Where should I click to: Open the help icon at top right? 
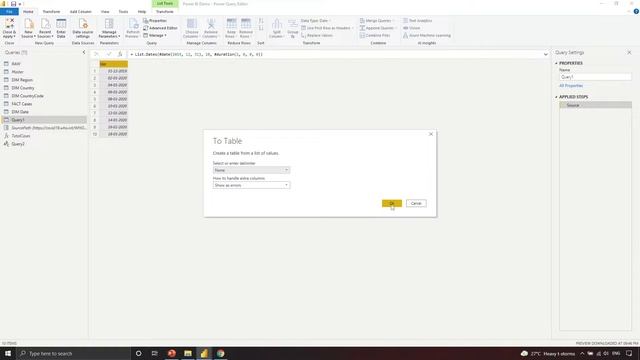pos(636,11)
